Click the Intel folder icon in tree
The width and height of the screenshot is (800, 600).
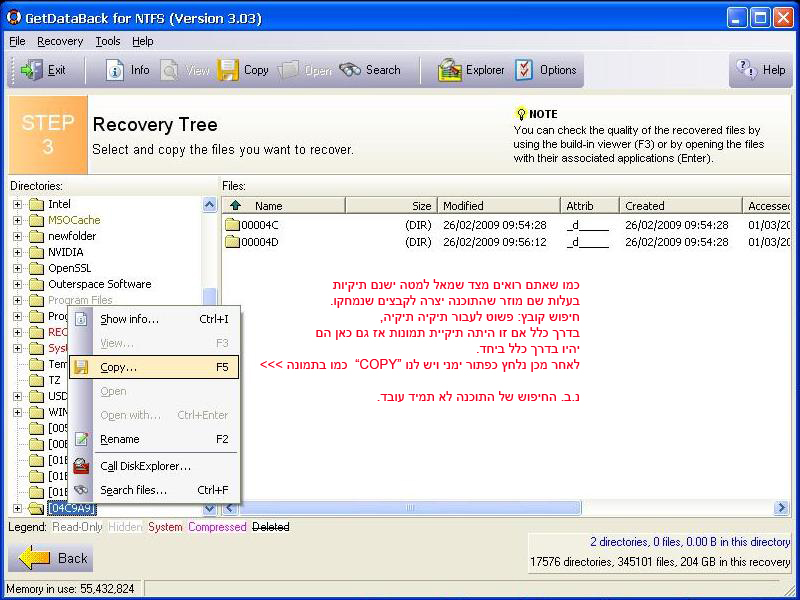[x=36, y=205]
